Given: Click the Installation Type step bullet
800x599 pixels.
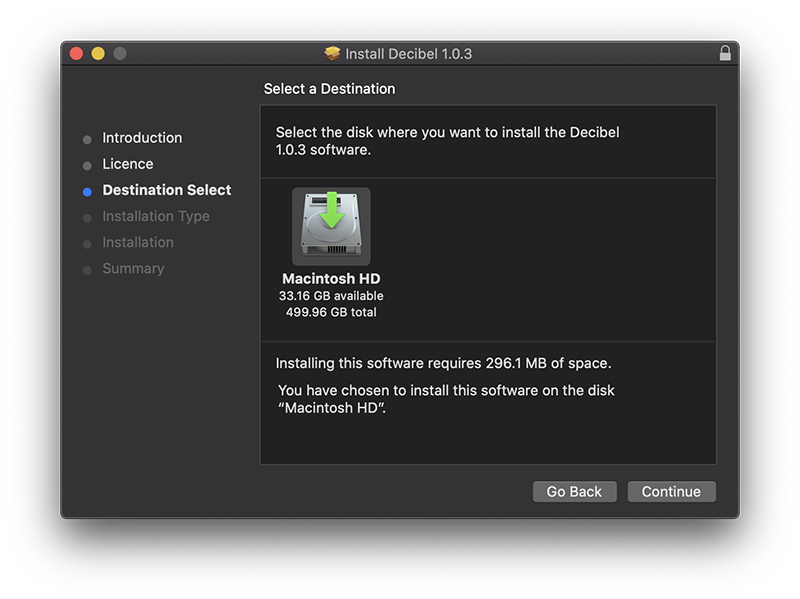Looking at the screenshot, I should 87,217.
